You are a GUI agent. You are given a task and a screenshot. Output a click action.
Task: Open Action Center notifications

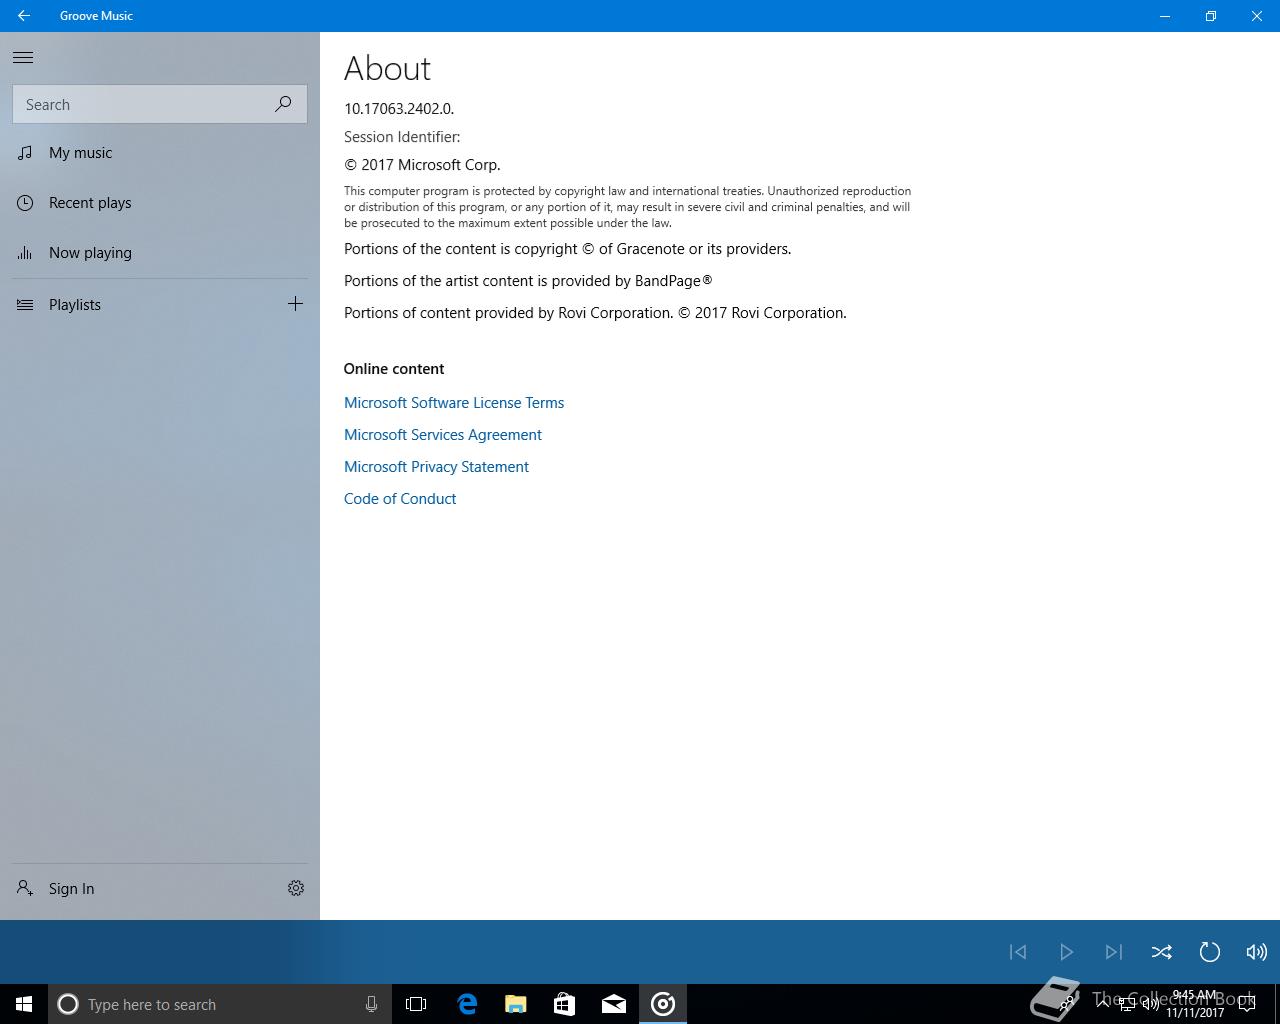(1247, 1004)
